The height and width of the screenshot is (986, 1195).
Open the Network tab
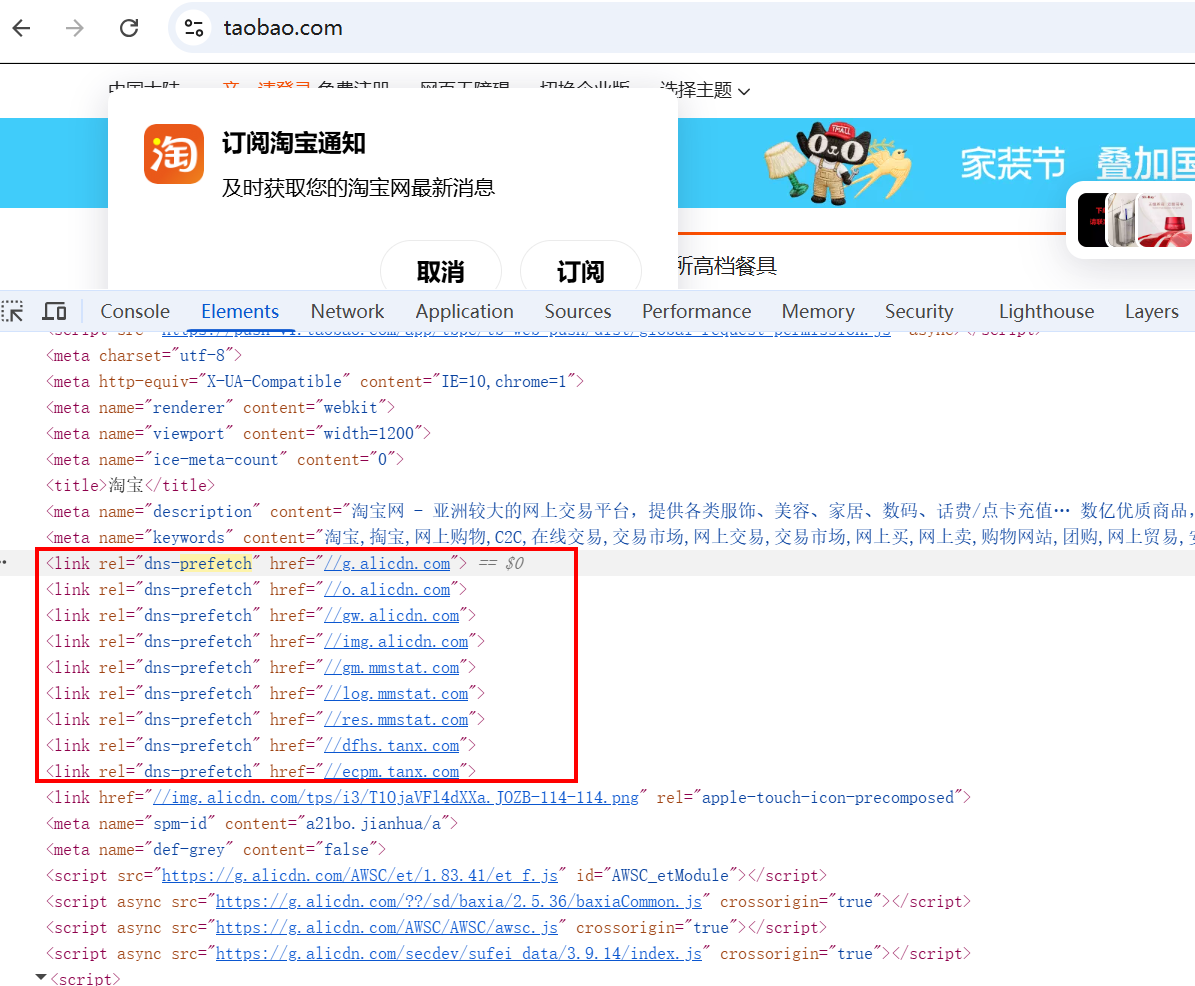tap(348, 311)
